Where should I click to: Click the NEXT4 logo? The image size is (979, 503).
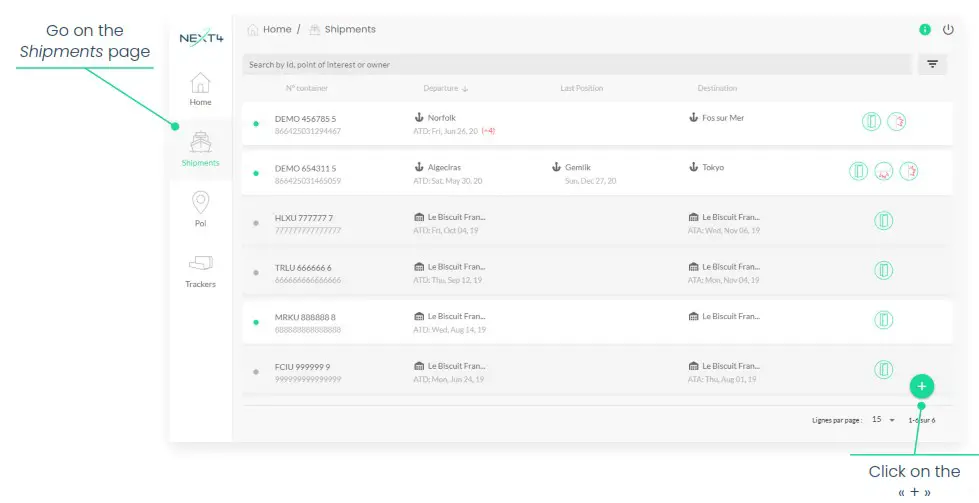201,38
